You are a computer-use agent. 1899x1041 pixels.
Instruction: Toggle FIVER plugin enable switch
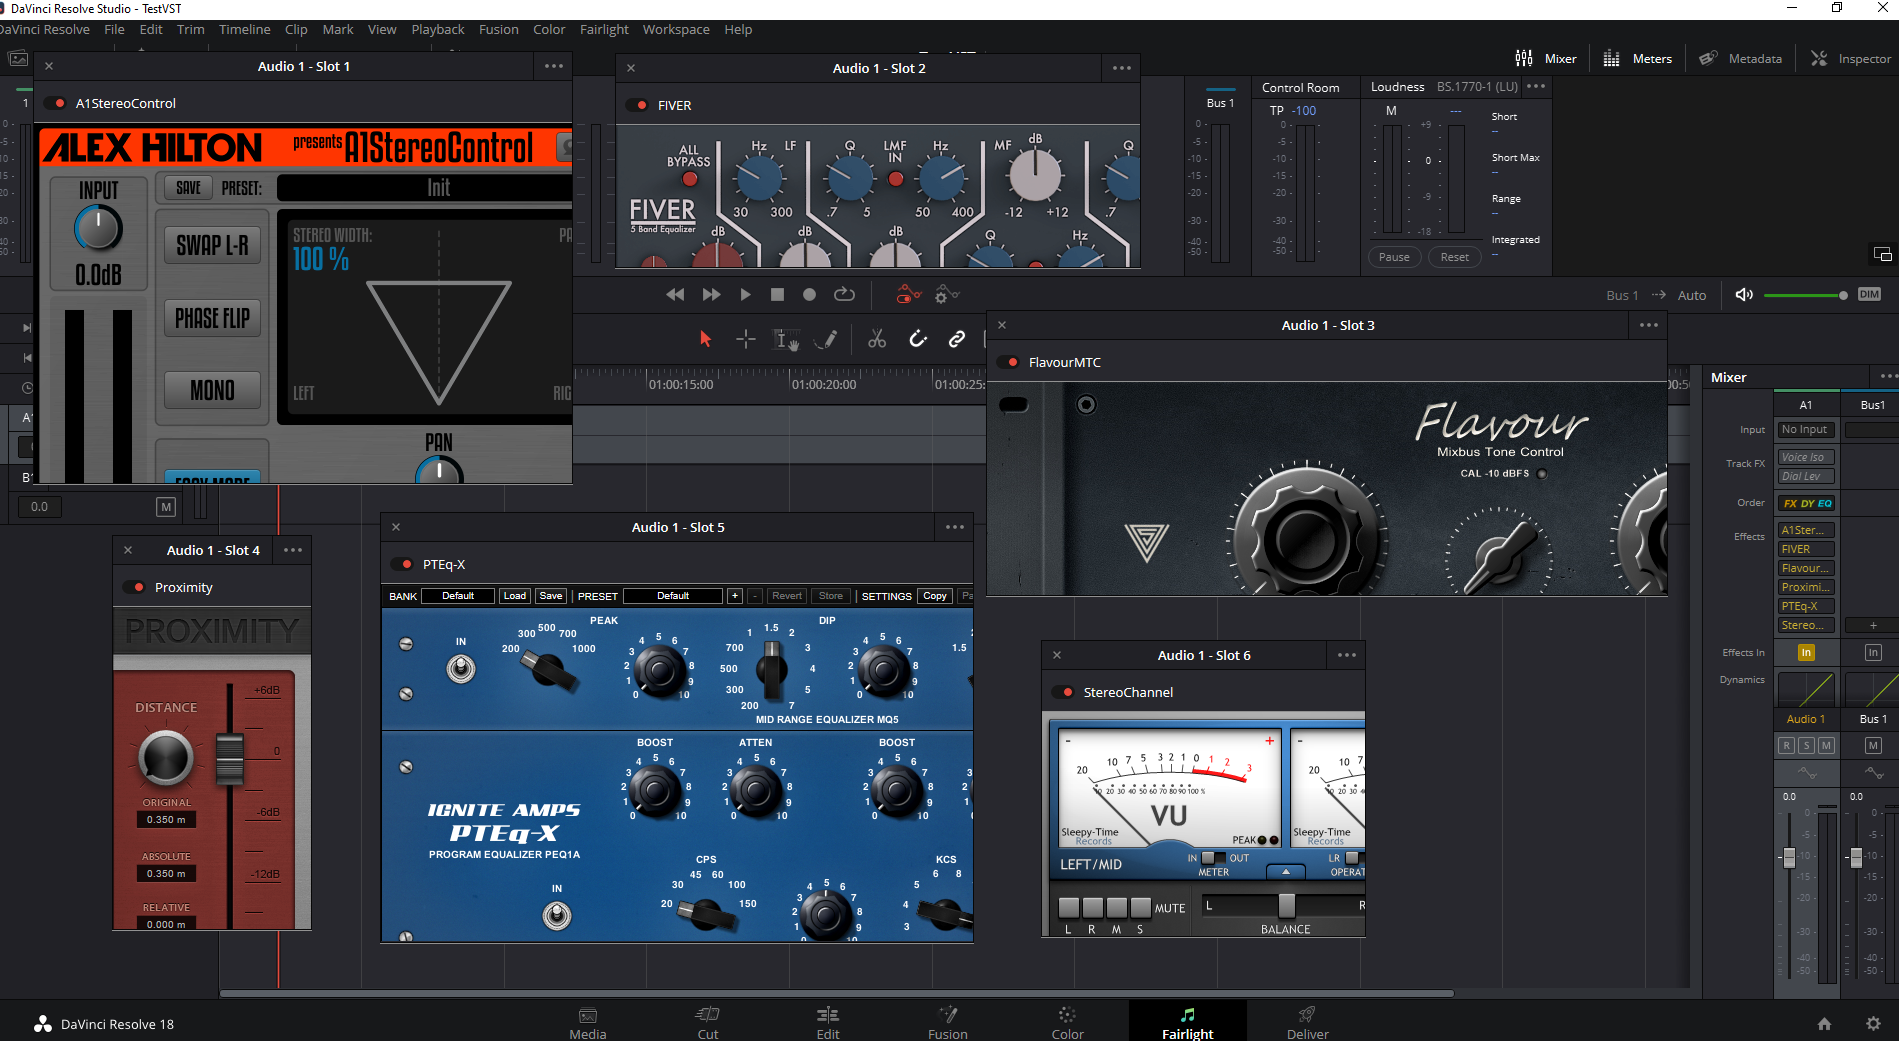click(x=638, y=105)
